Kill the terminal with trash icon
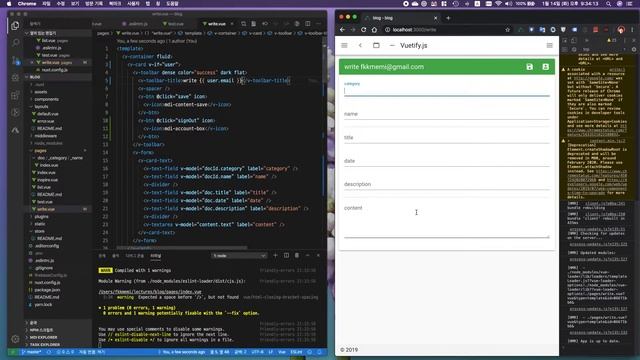The height and width of the screenshot is (360, 640). pos(297,256)
